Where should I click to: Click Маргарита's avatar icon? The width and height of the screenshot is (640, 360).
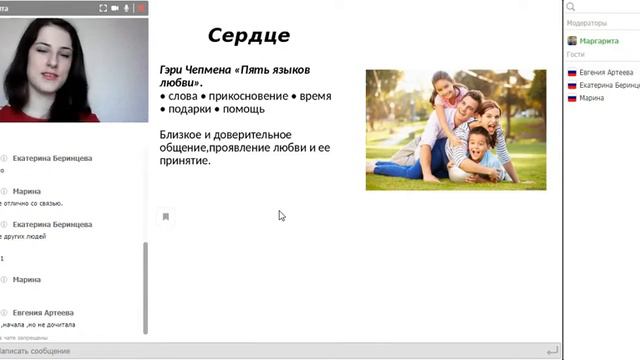click(572, 40)
